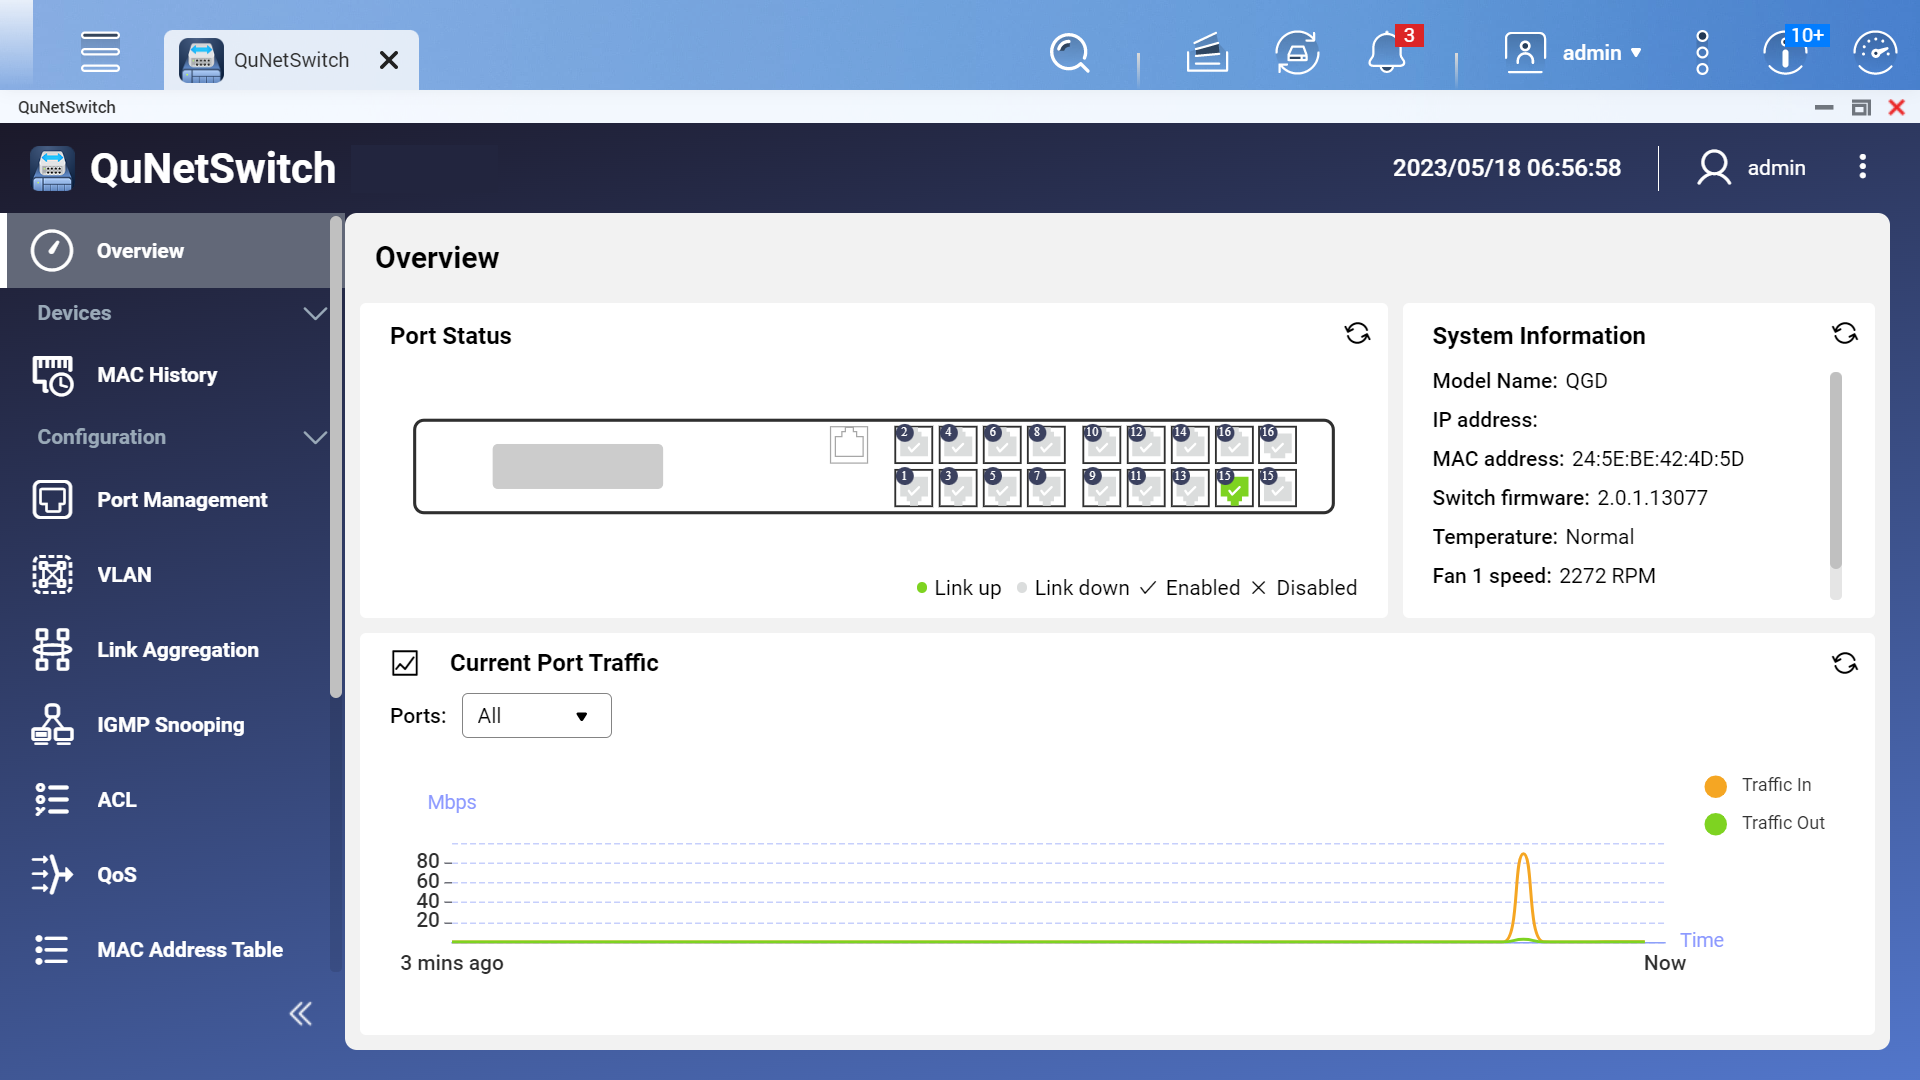This screenshot has height=1080, width=1920.
Task: Open the Ports All dropdown
Action: pyautogui.click(x=537, y=716)
